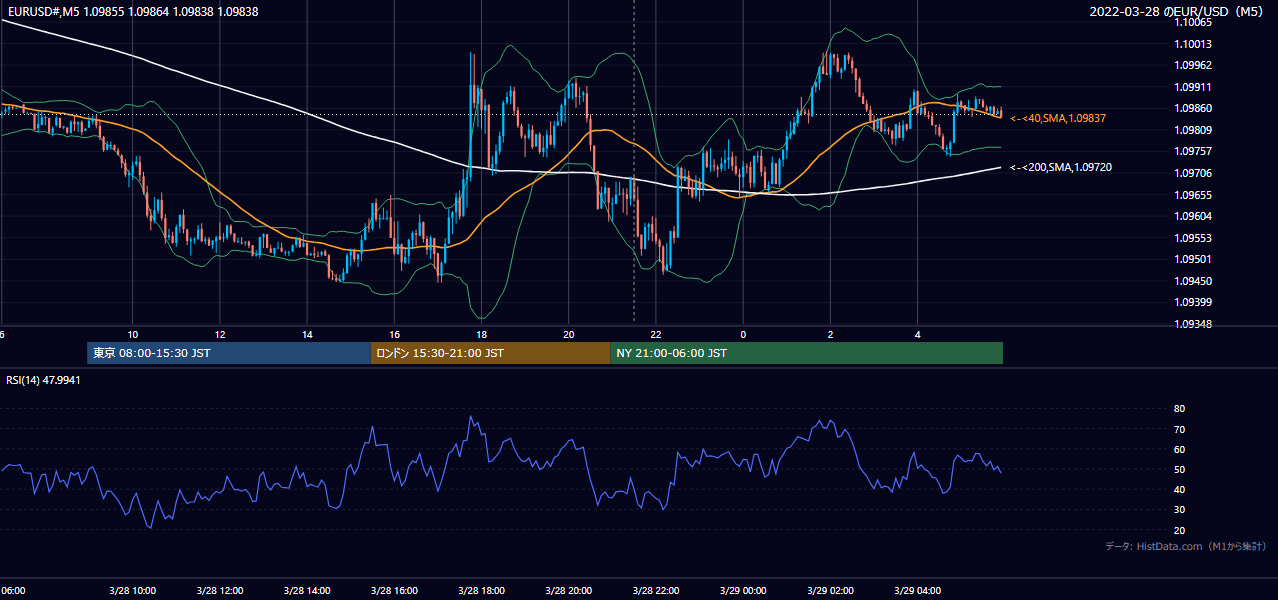Screen dimensions: 1278x600
Task: Open the HistData.com data source credit
Action: (1186, 546)
